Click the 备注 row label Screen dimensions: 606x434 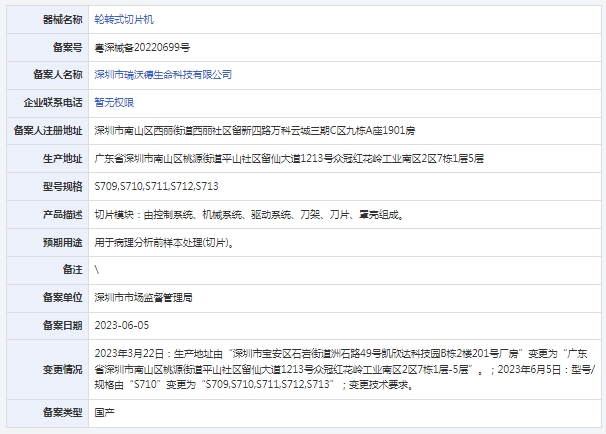73,270
